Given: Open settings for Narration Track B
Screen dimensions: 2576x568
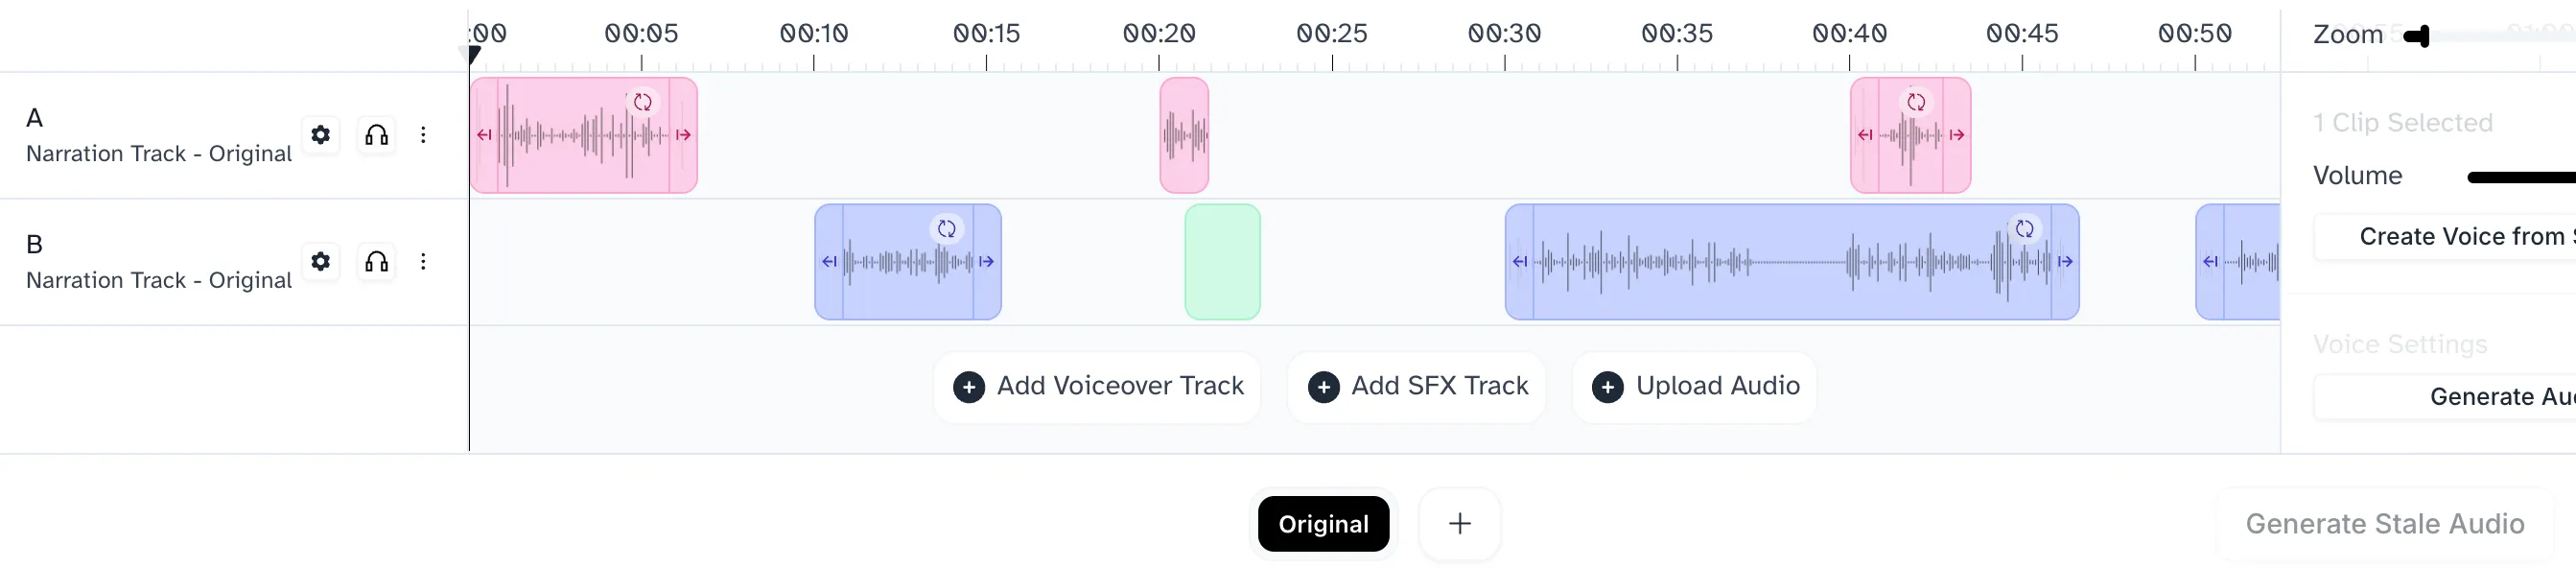Looking at the screenshot, I should pos(320,261).
